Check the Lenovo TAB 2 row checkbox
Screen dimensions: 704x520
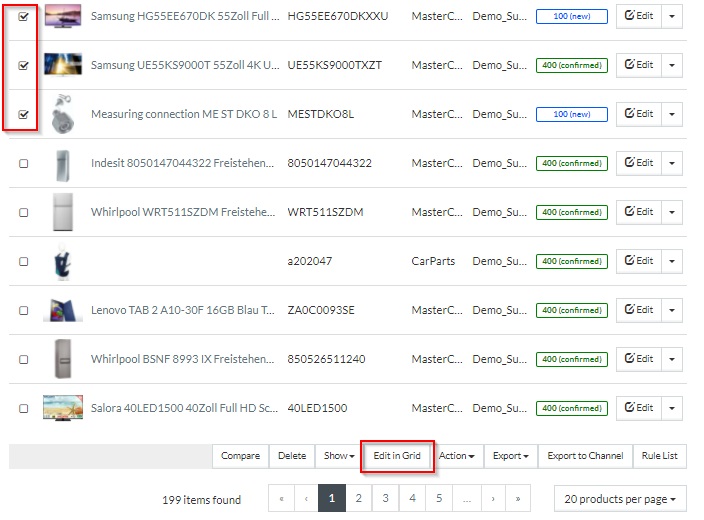pos(23,310)
